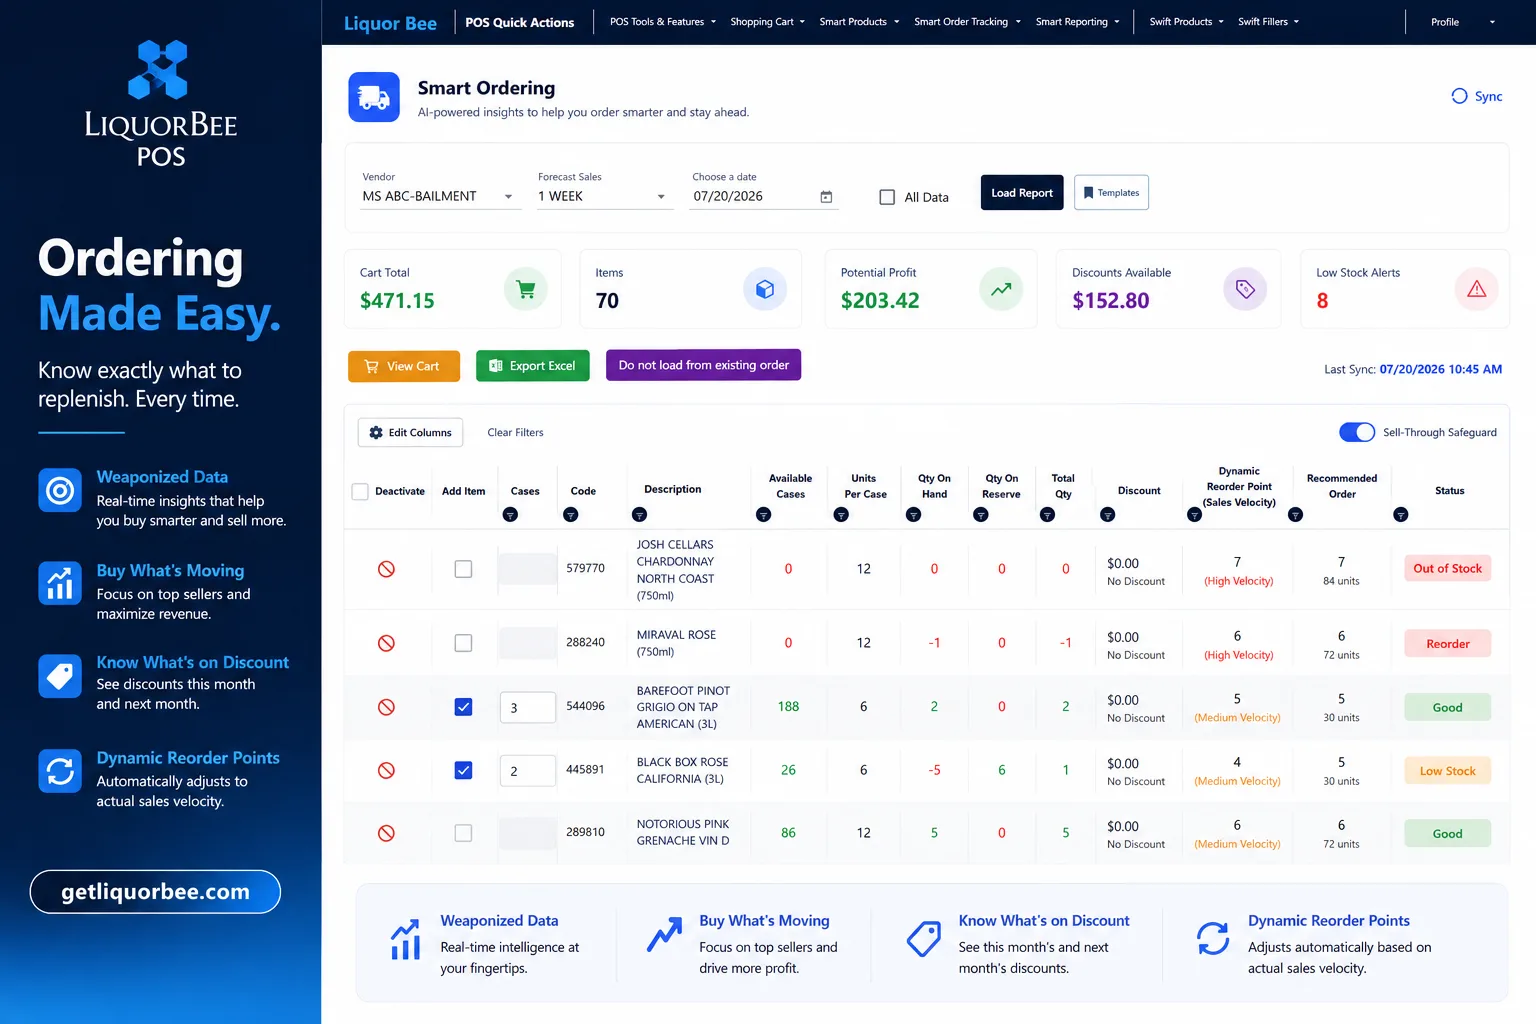Filter the Qty On Hand column
Screen dimensions: 1536x1024
pyautogui.click(x=913, y=515)
